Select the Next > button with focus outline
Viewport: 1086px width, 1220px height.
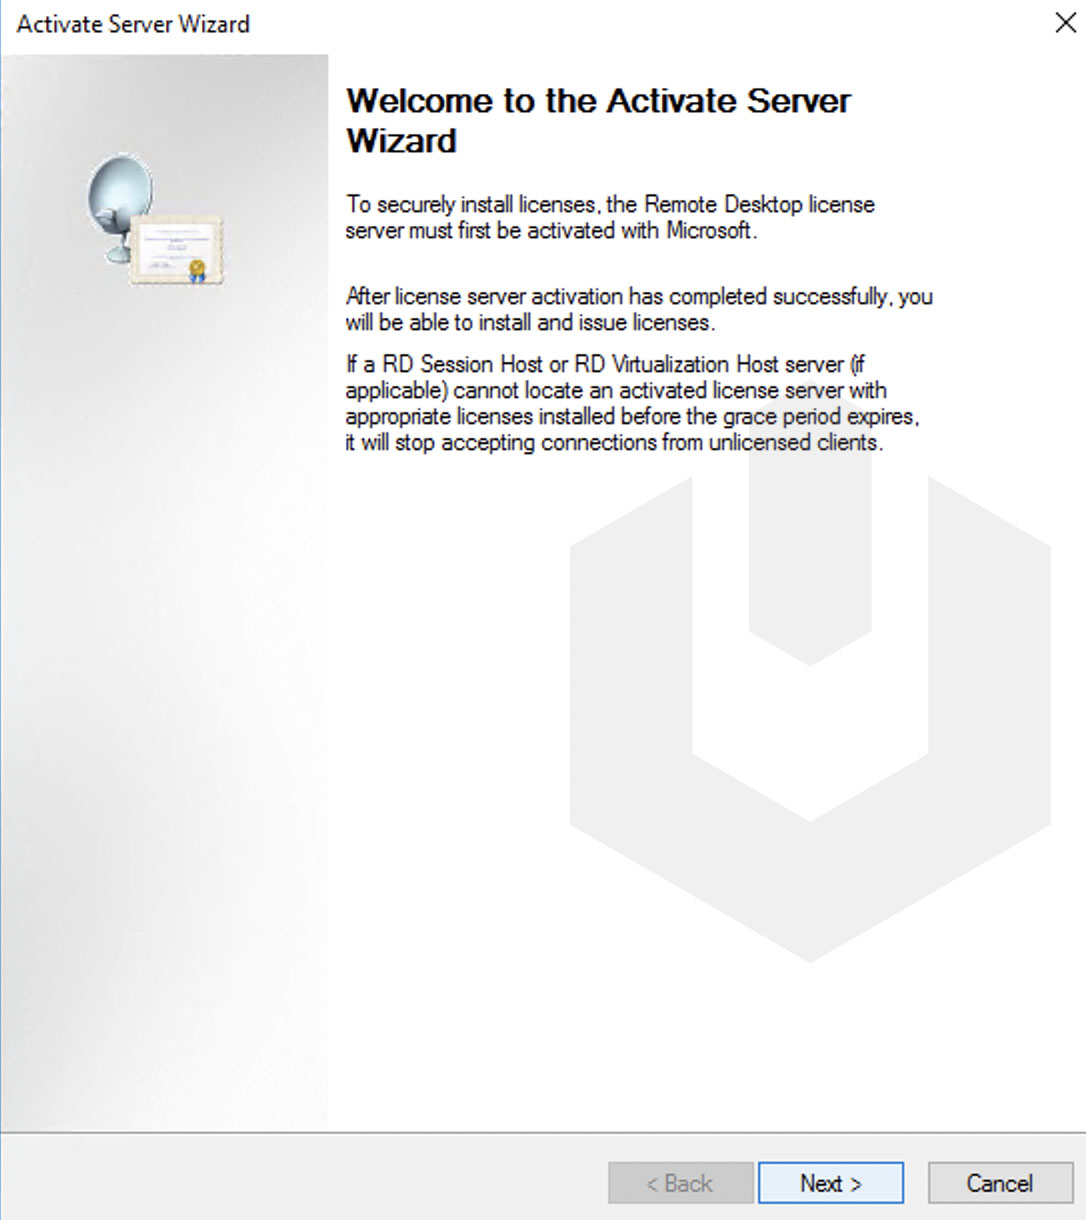tap(830, 1183)
